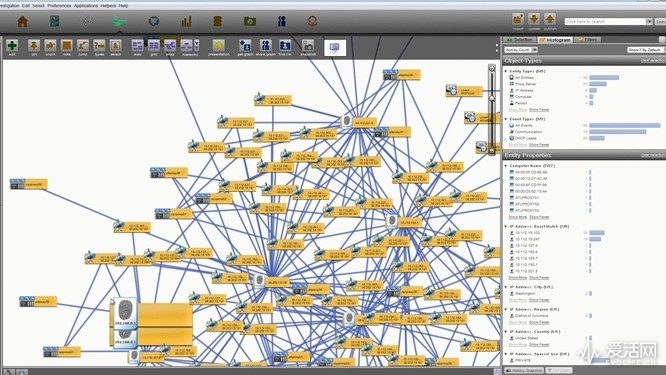Click the Home icon in the top toolbar

(x=23, y=21)
